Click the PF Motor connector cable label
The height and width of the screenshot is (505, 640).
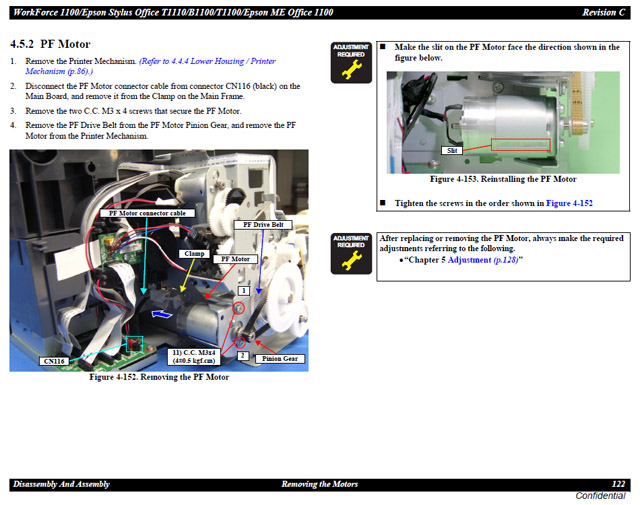click(x=146, y=213)
